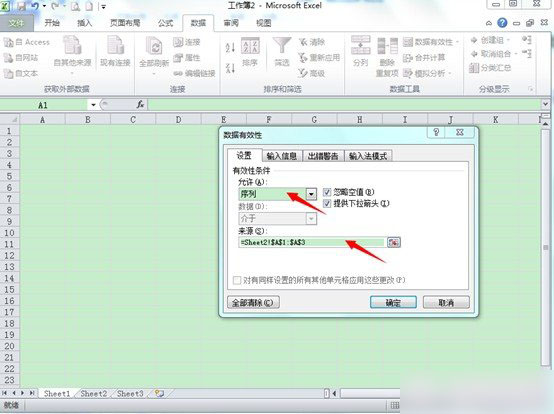554x414 pixels.
Task: Sort descending Z to A
Action: [230, 67]
